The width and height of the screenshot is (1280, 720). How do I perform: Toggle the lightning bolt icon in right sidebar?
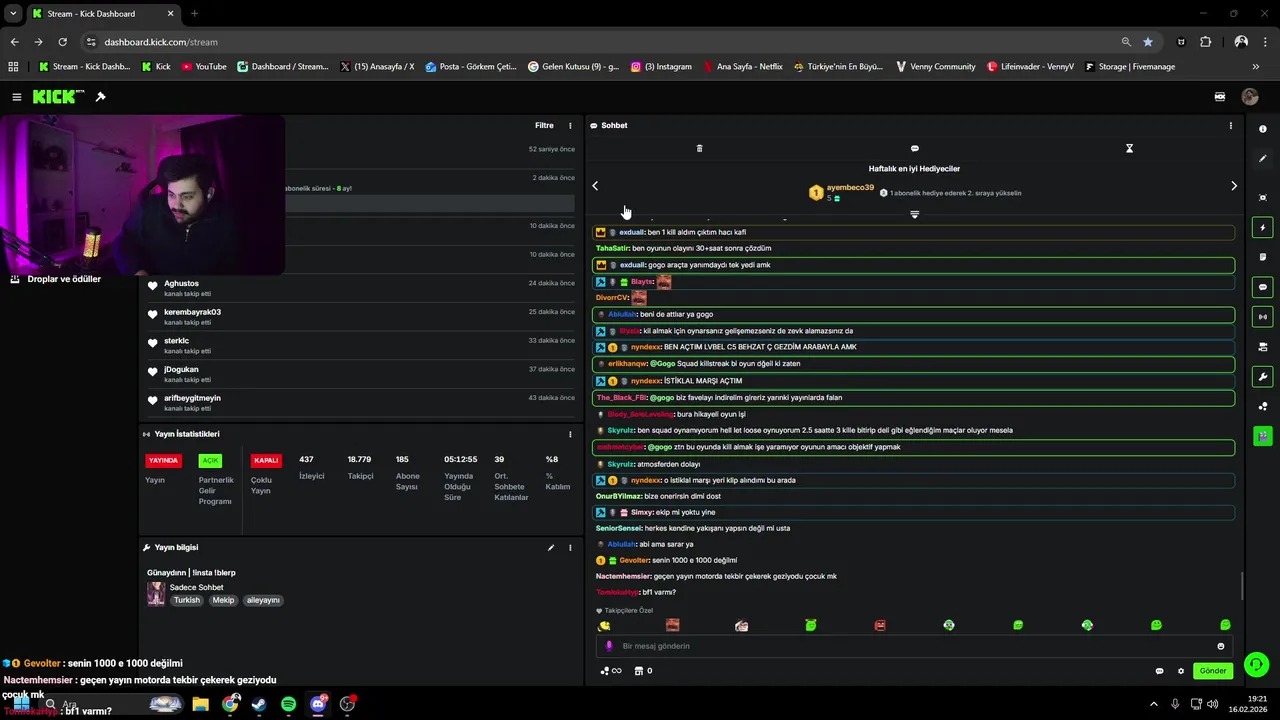1262,228
